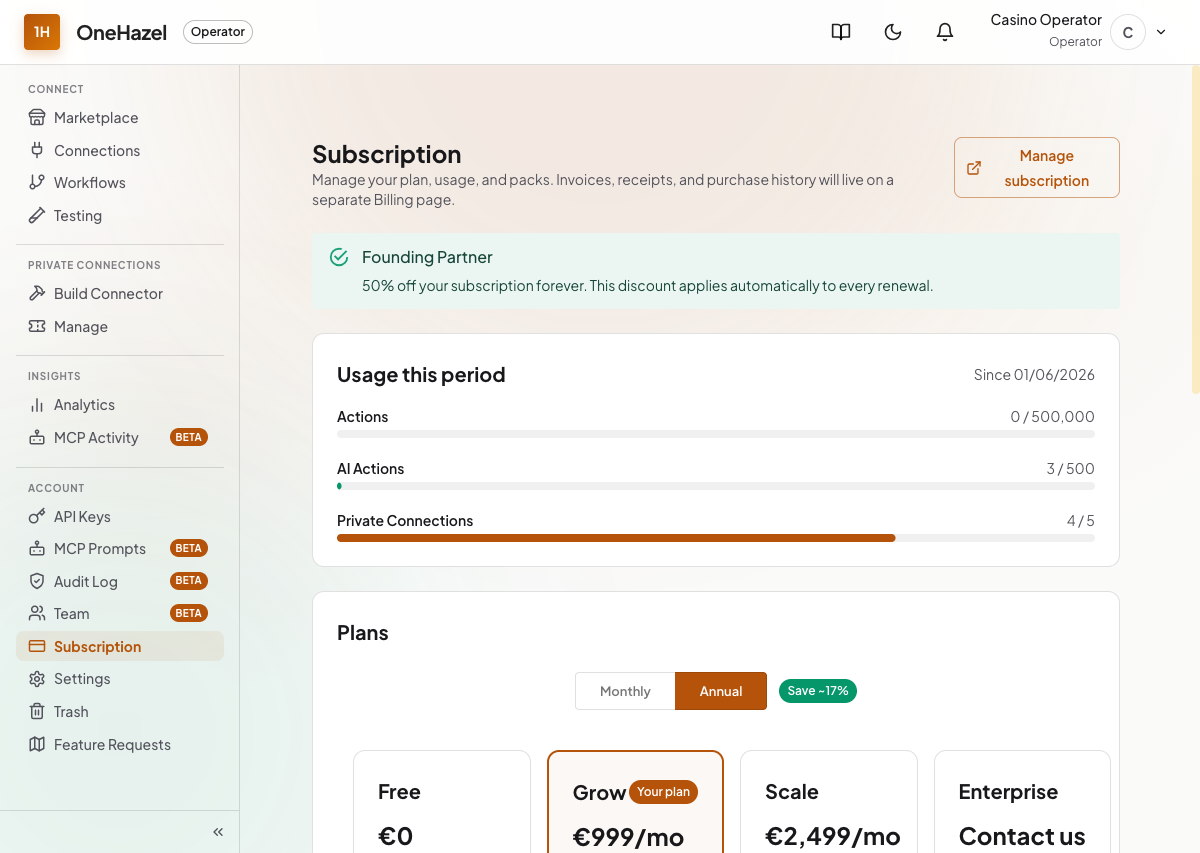Click the Actions usage progress bar
The image size is (1200, 853).
tap(716, 434)
